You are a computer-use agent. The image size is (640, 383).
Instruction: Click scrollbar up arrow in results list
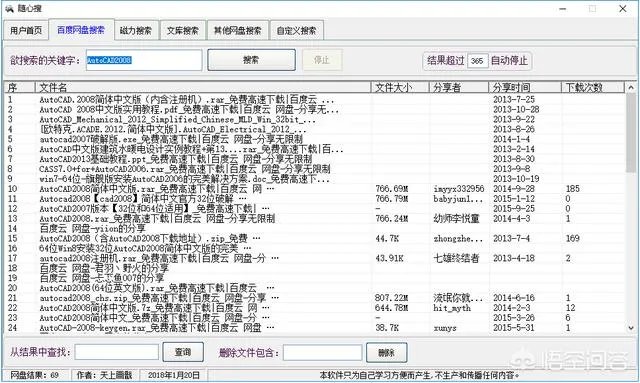click(631, 87)
